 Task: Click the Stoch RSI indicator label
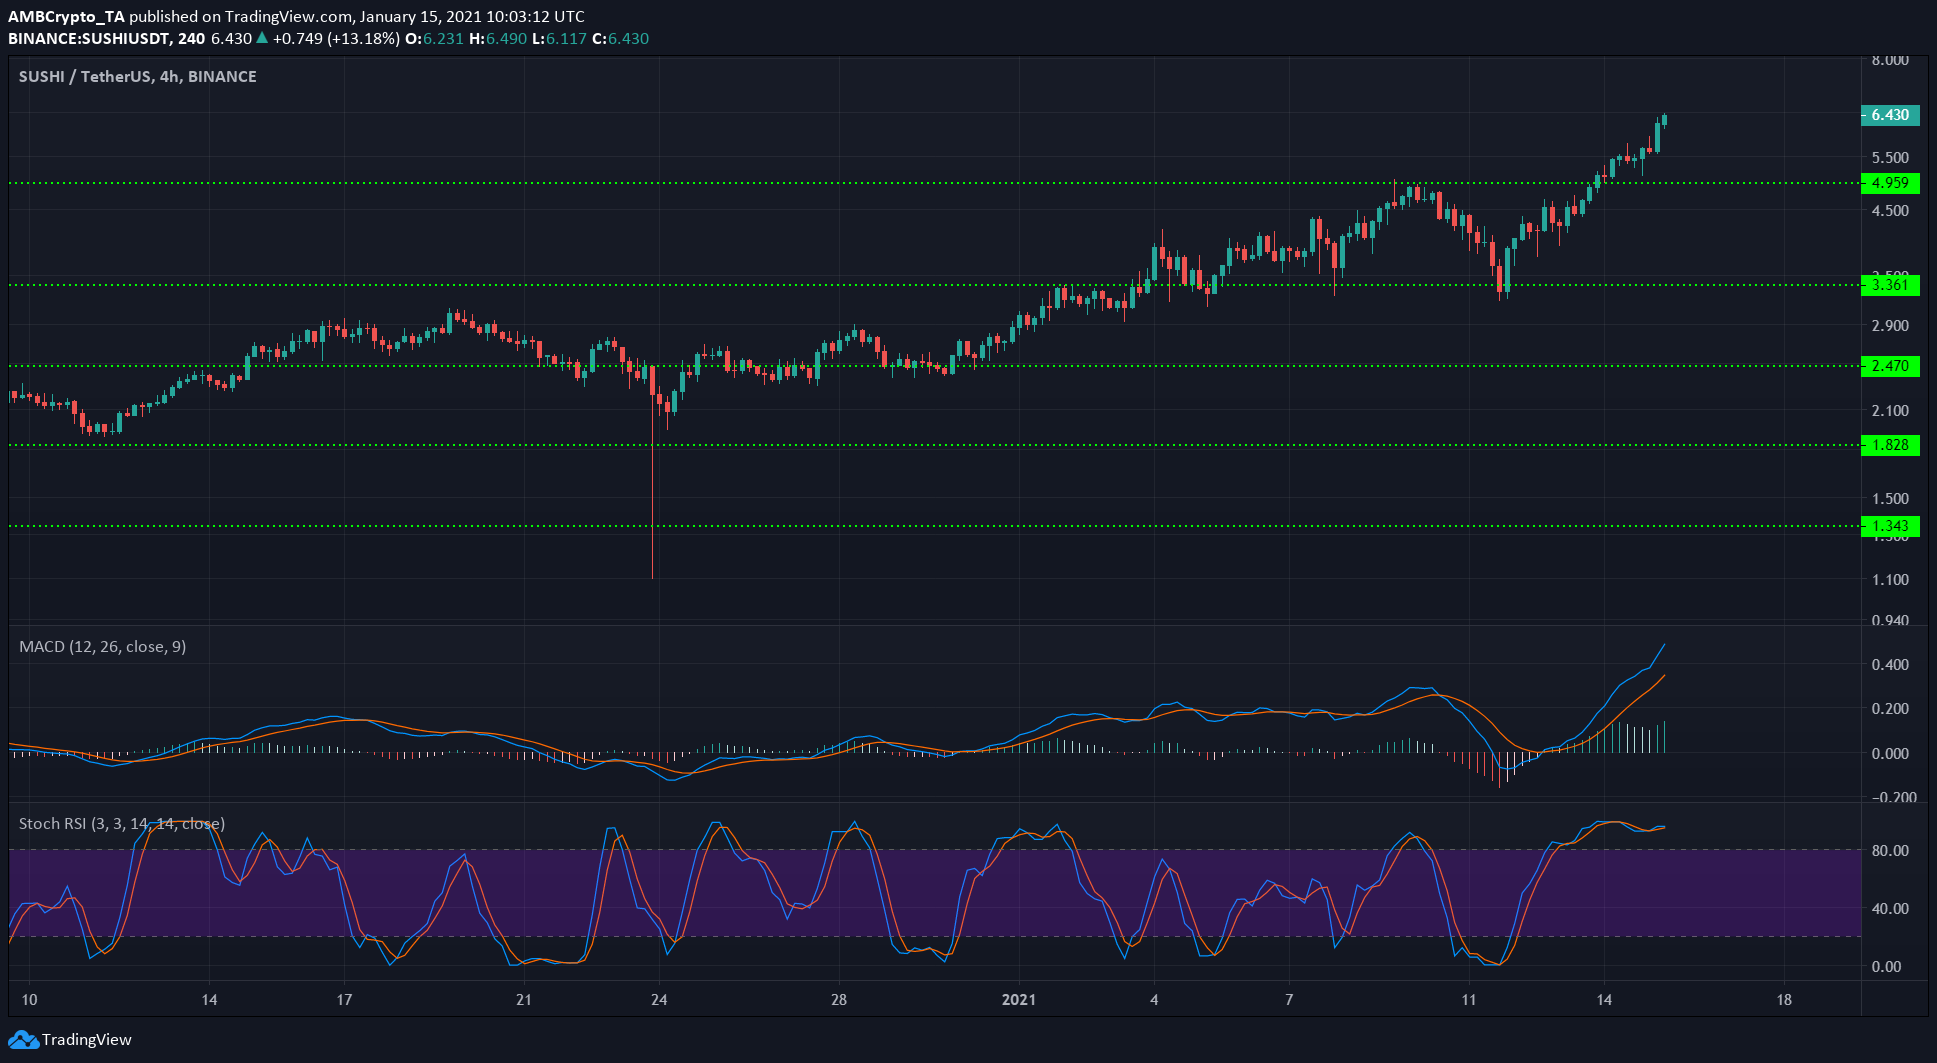tap(122, 824)
